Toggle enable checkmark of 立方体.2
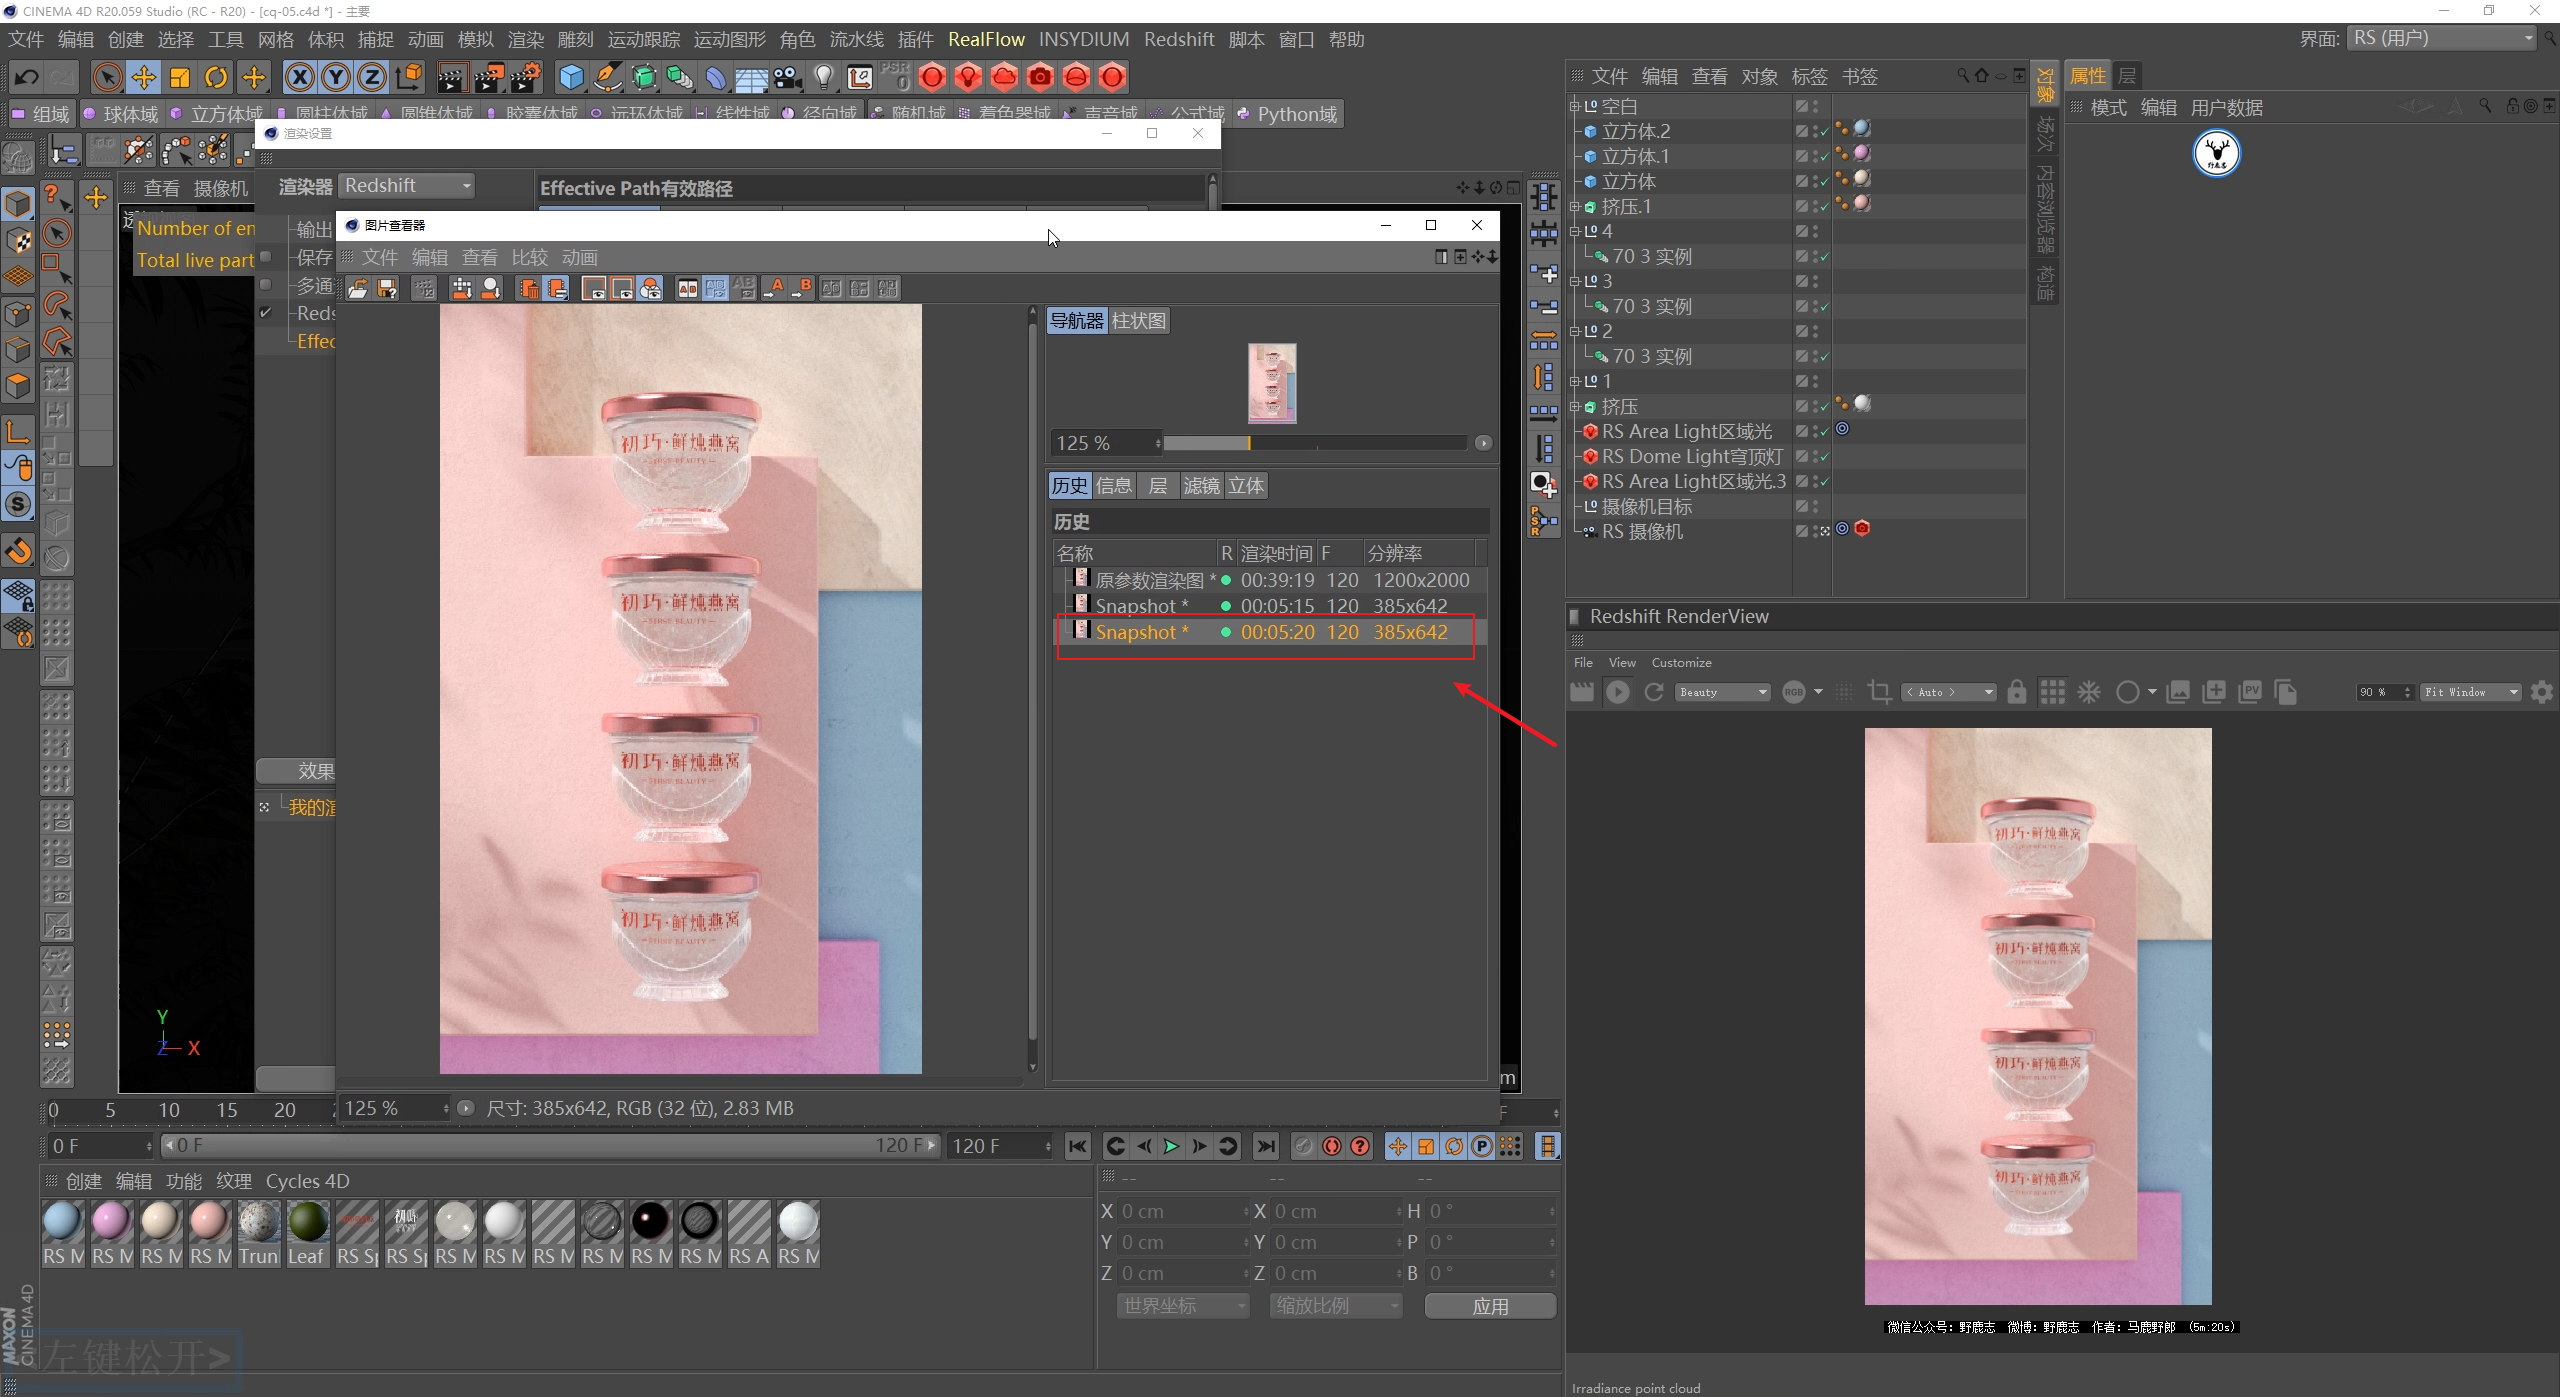 tap(1824, 132)
